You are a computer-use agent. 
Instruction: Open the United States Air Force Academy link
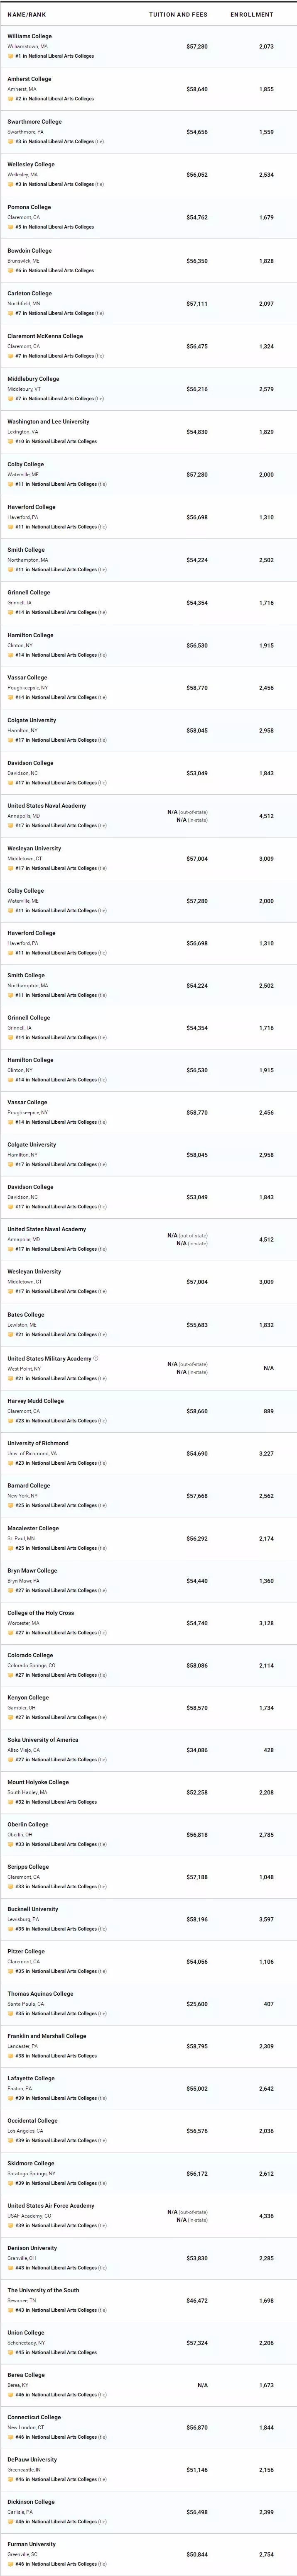(x=50, y=2205)
